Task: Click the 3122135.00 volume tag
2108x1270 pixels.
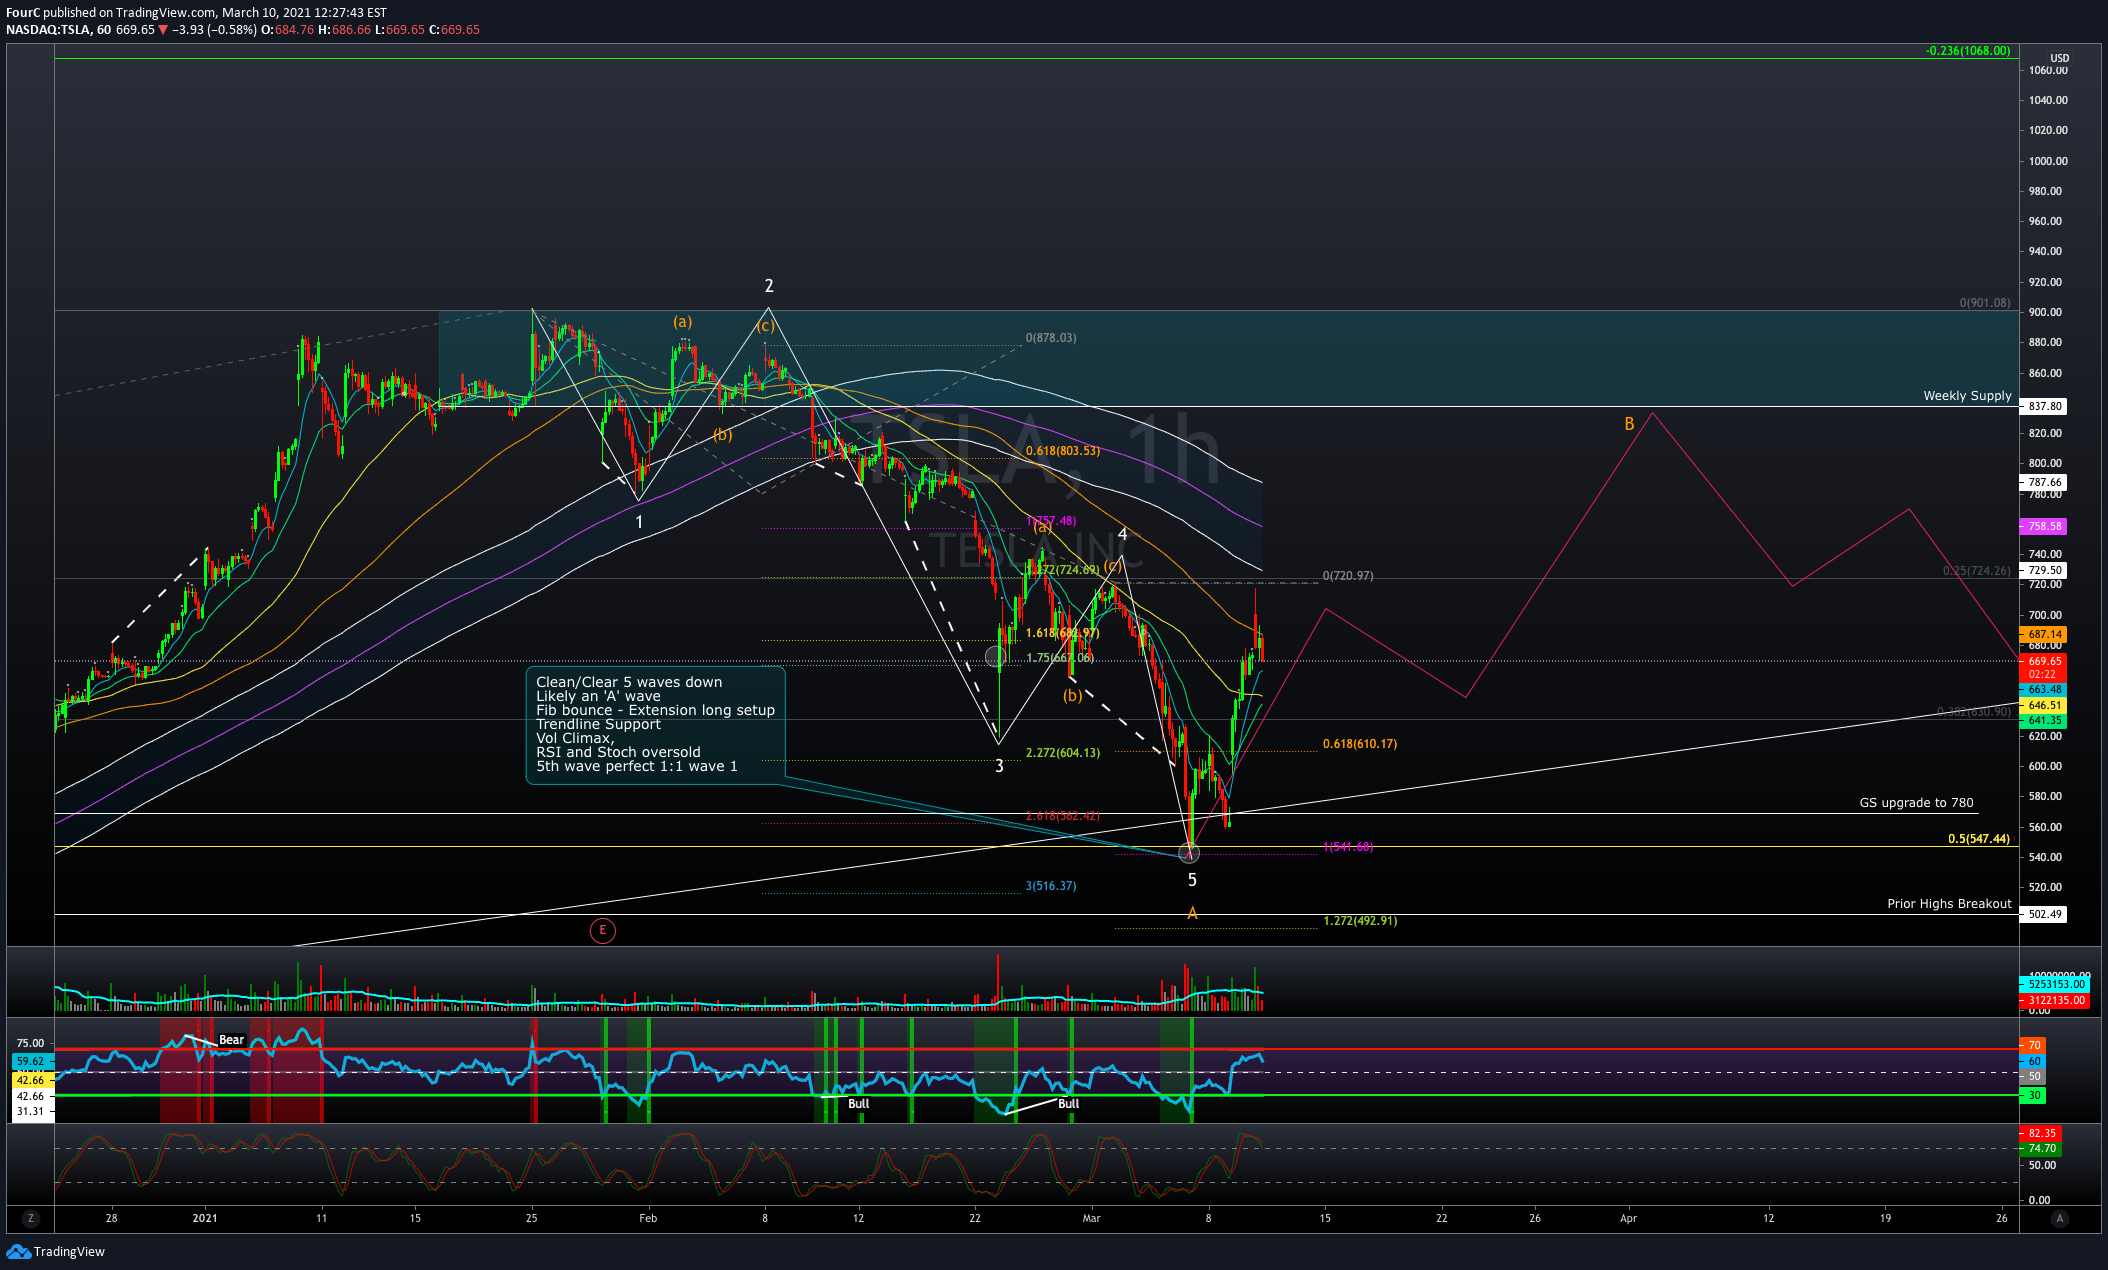Action: [x=2056, y=1000]
